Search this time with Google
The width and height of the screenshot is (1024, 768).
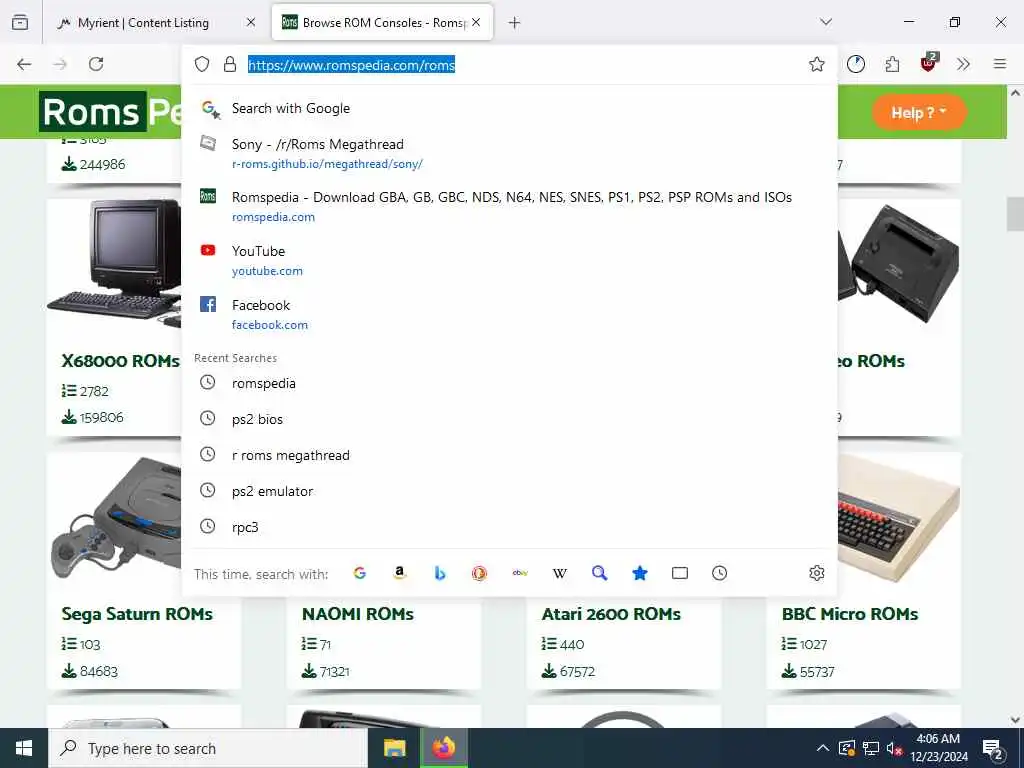(359, 573)
